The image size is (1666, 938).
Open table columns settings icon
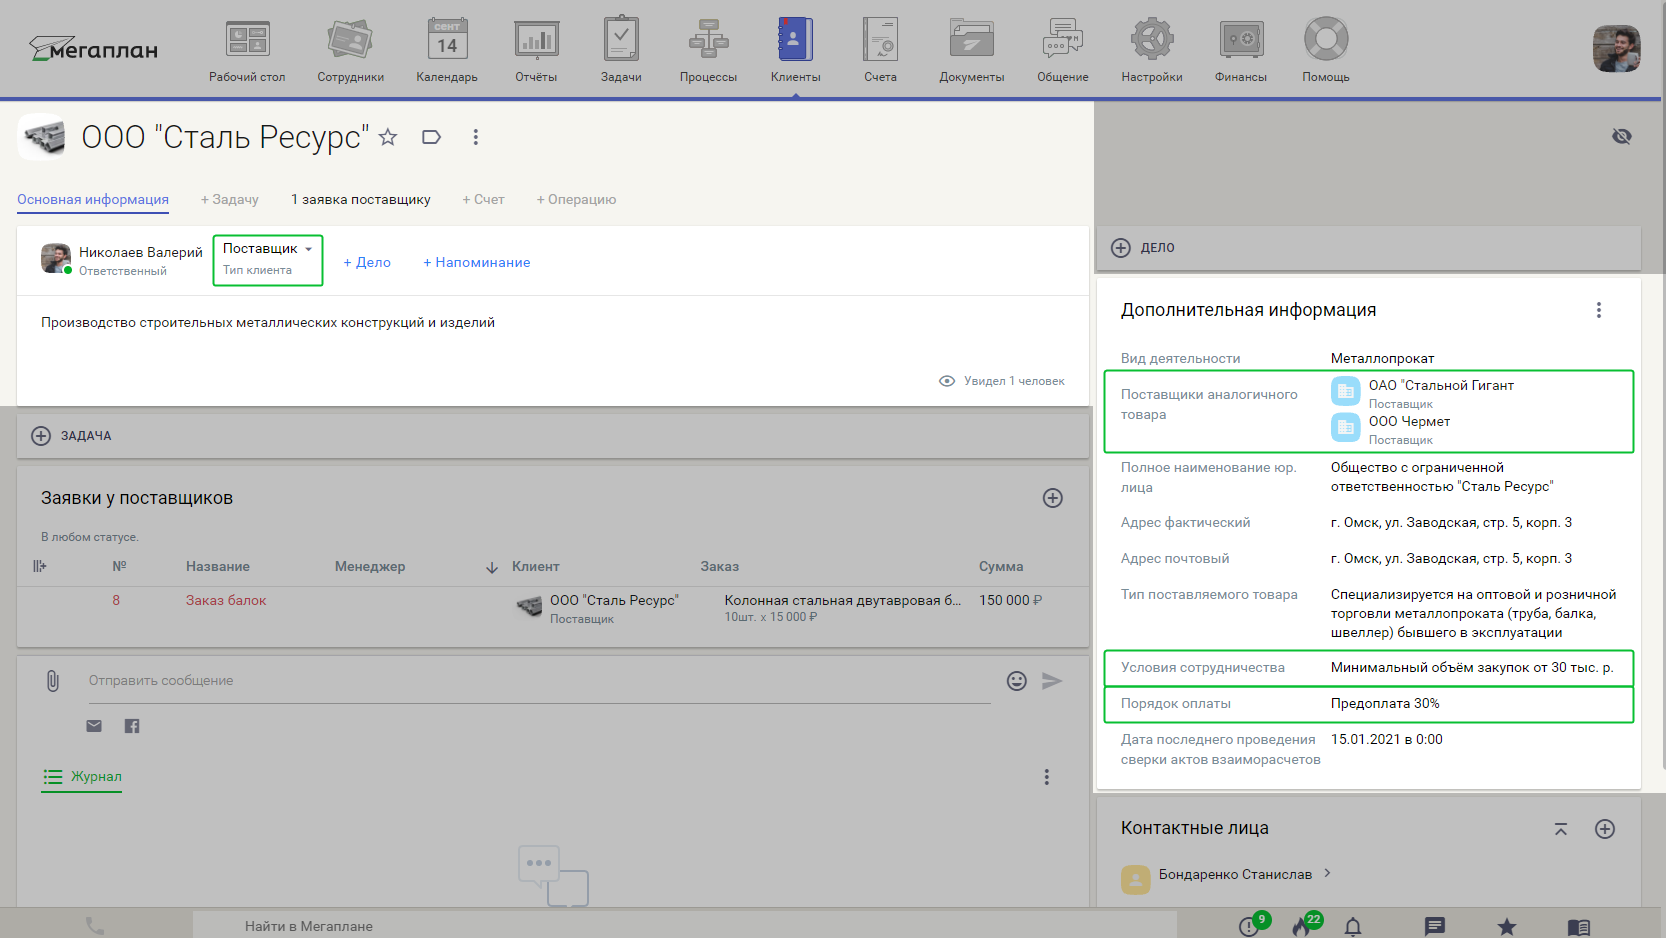[x=40, y=566]
